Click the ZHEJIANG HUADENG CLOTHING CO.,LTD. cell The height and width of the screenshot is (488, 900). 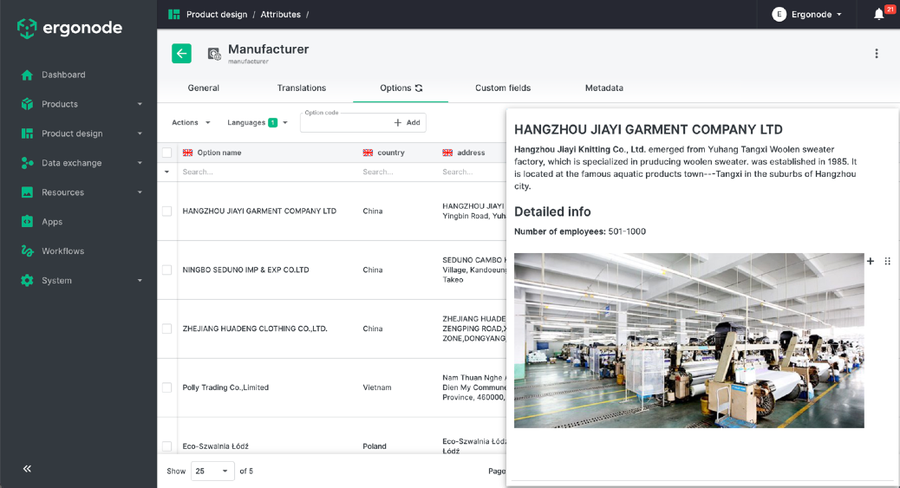255,329
